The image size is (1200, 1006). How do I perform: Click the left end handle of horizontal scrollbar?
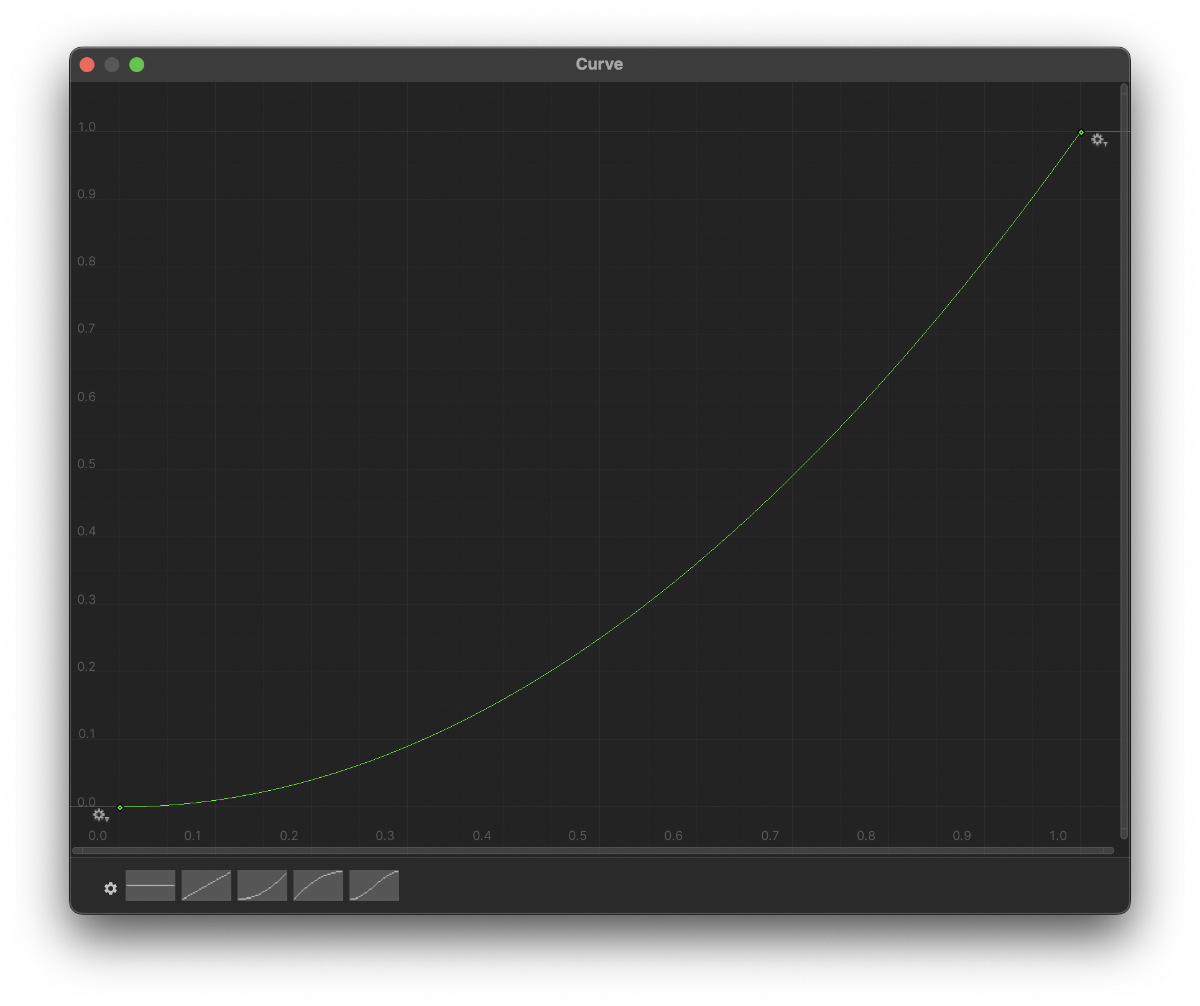click(x=76, y=851)
